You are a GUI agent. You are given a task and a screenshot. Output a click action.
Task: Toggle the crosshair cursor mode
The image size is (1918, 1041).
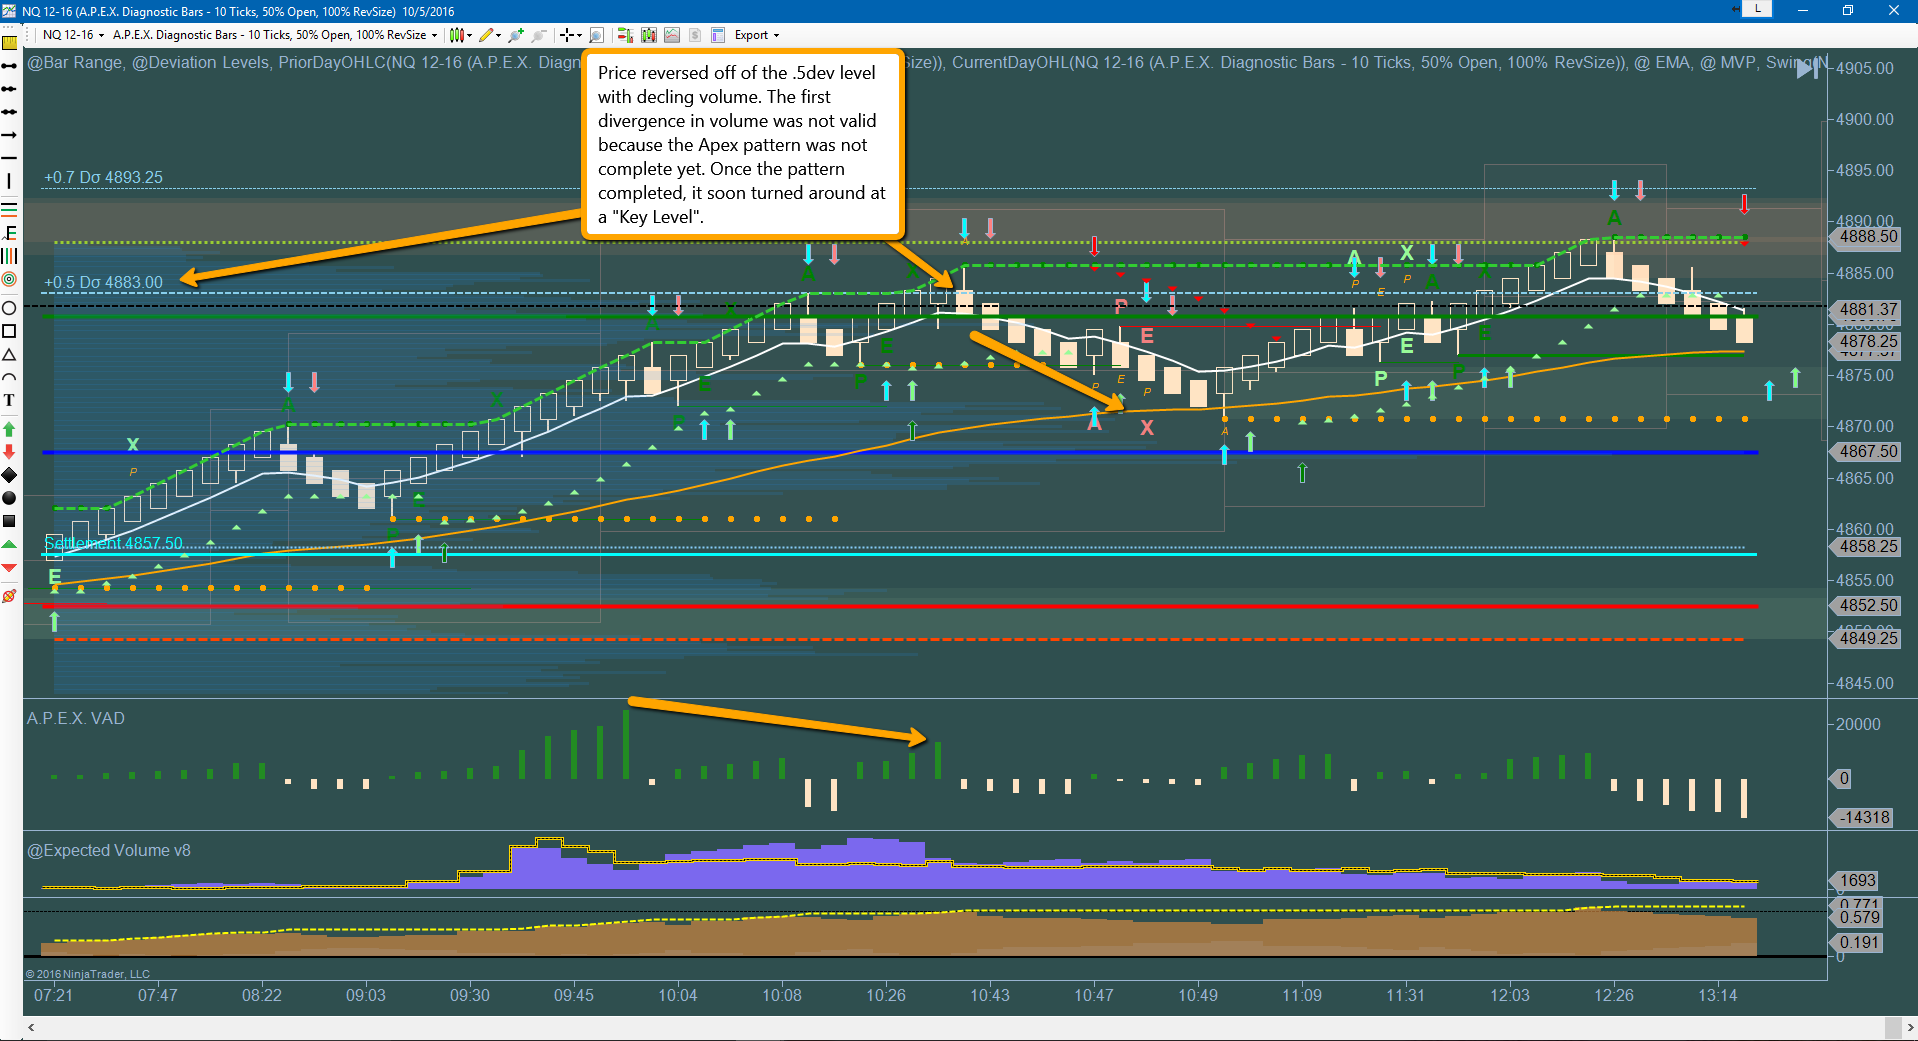click(x=568, y=35)
